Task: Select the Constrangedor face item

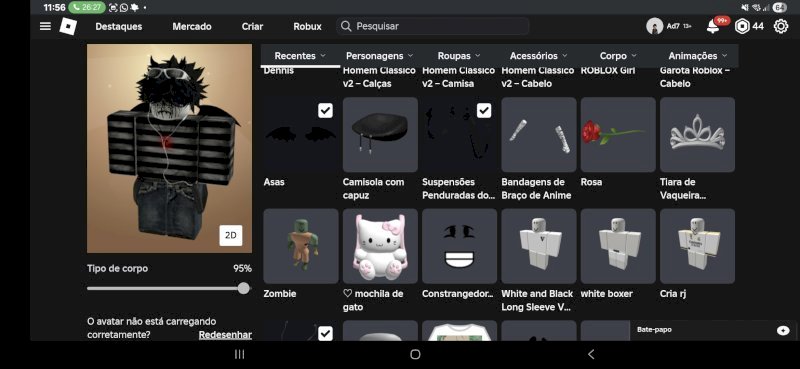Action: point(459,246)
